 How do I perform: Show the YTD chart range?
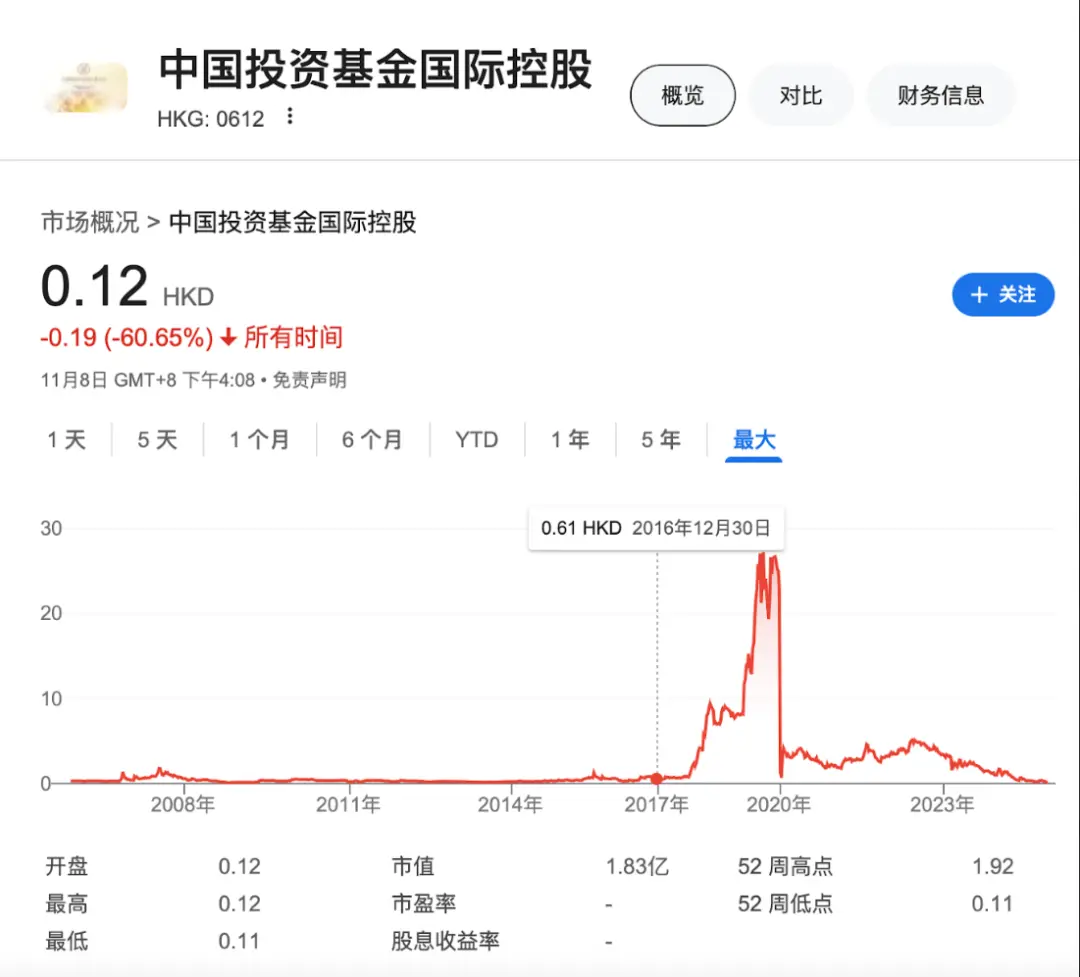point(476,440)
